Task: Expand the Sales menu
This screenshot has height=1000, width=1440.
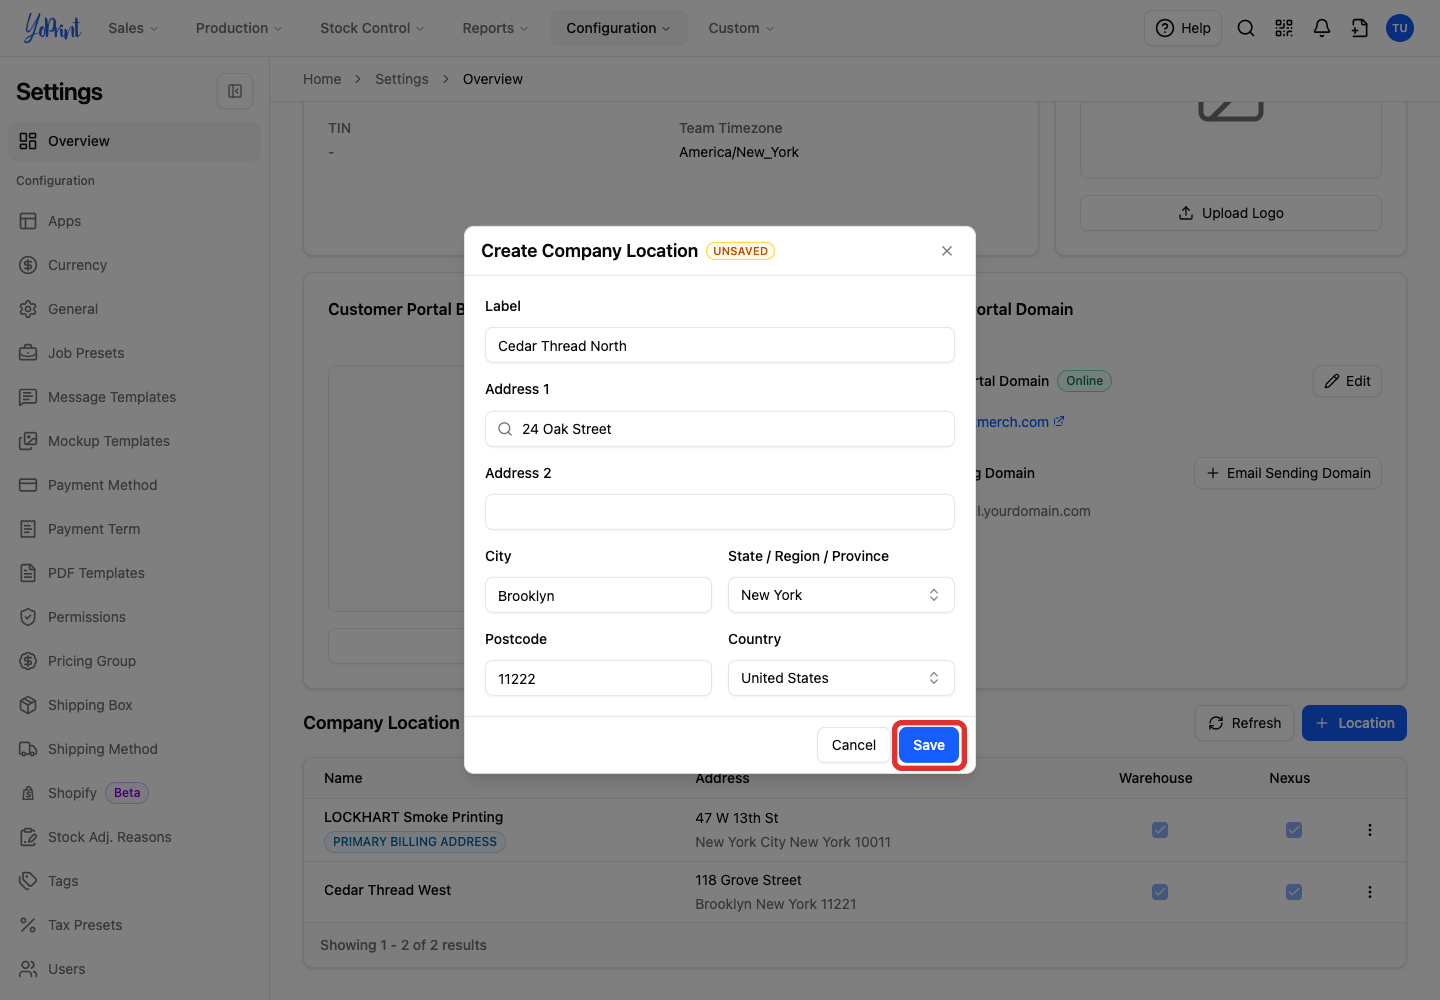Action: click(x=133, y=28)
